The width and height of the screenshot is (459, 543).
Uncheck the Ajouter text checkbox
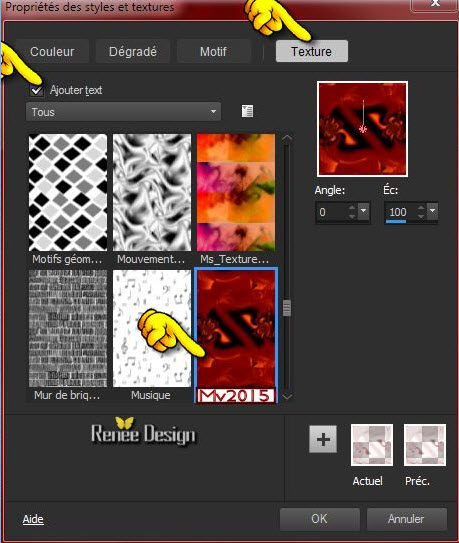pos(36,91)
